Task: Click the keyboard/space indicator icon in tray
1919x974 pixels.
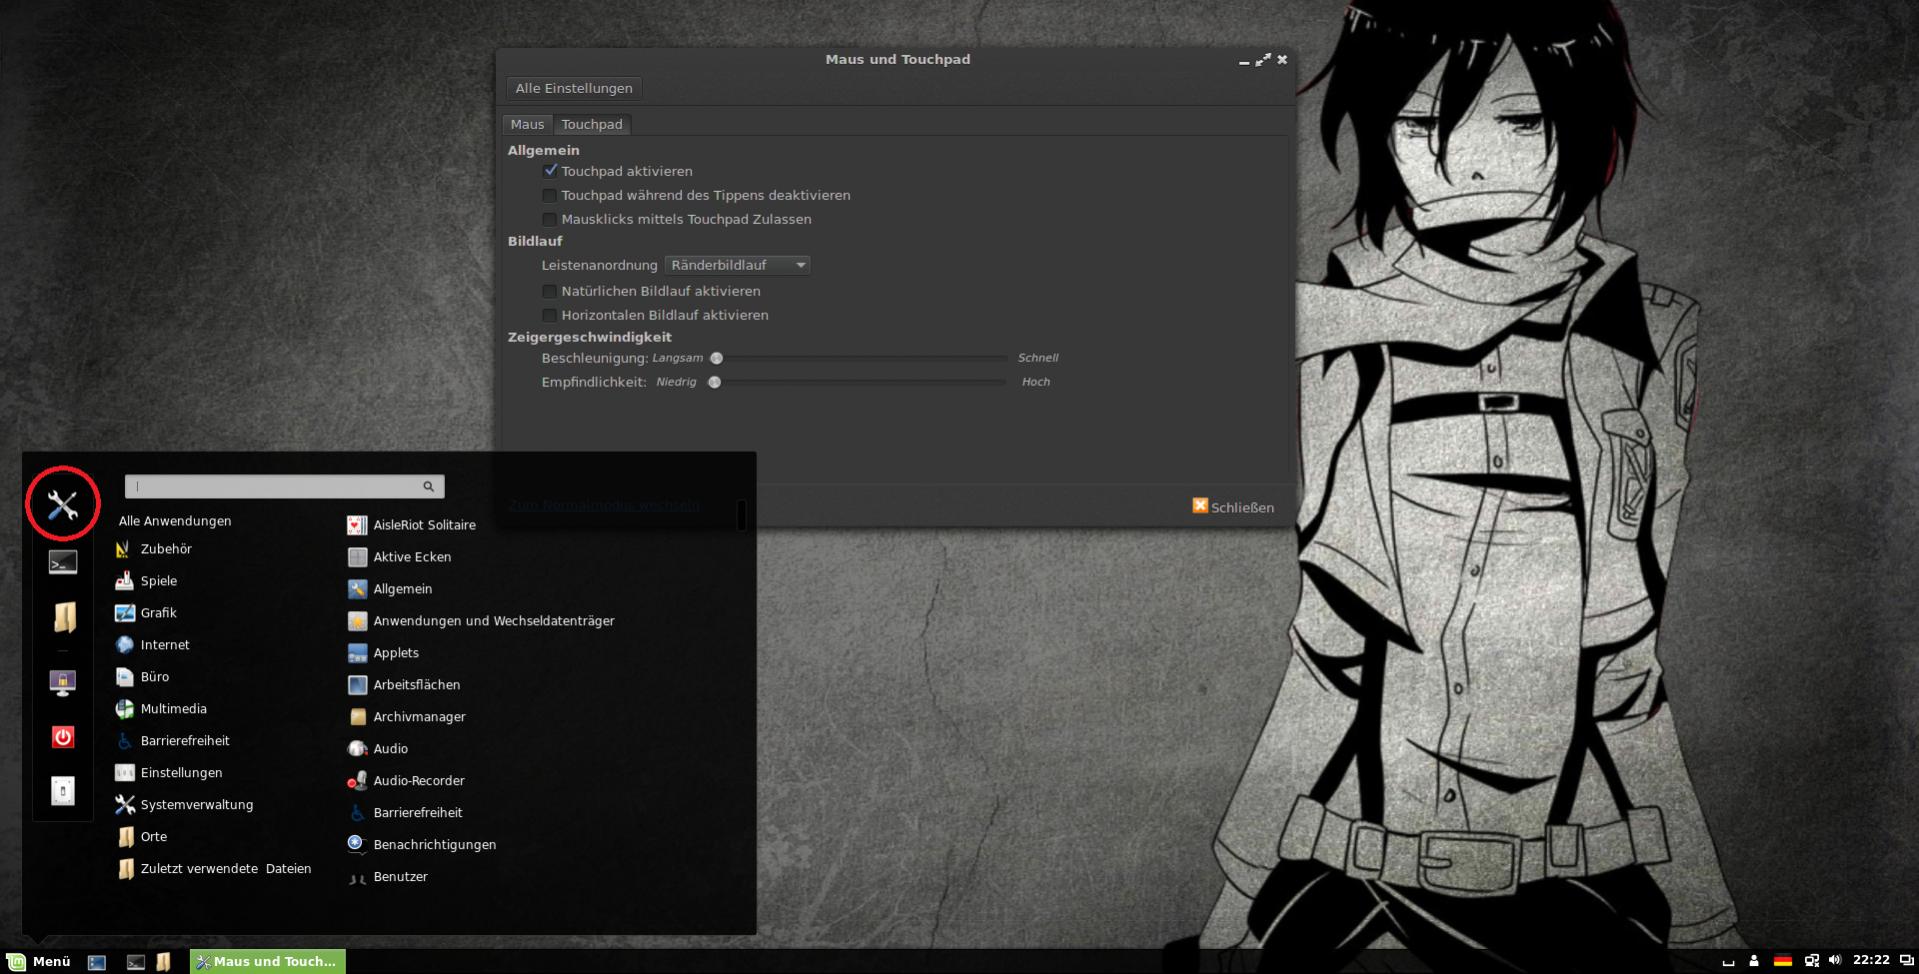Action: coord(1727,963)
